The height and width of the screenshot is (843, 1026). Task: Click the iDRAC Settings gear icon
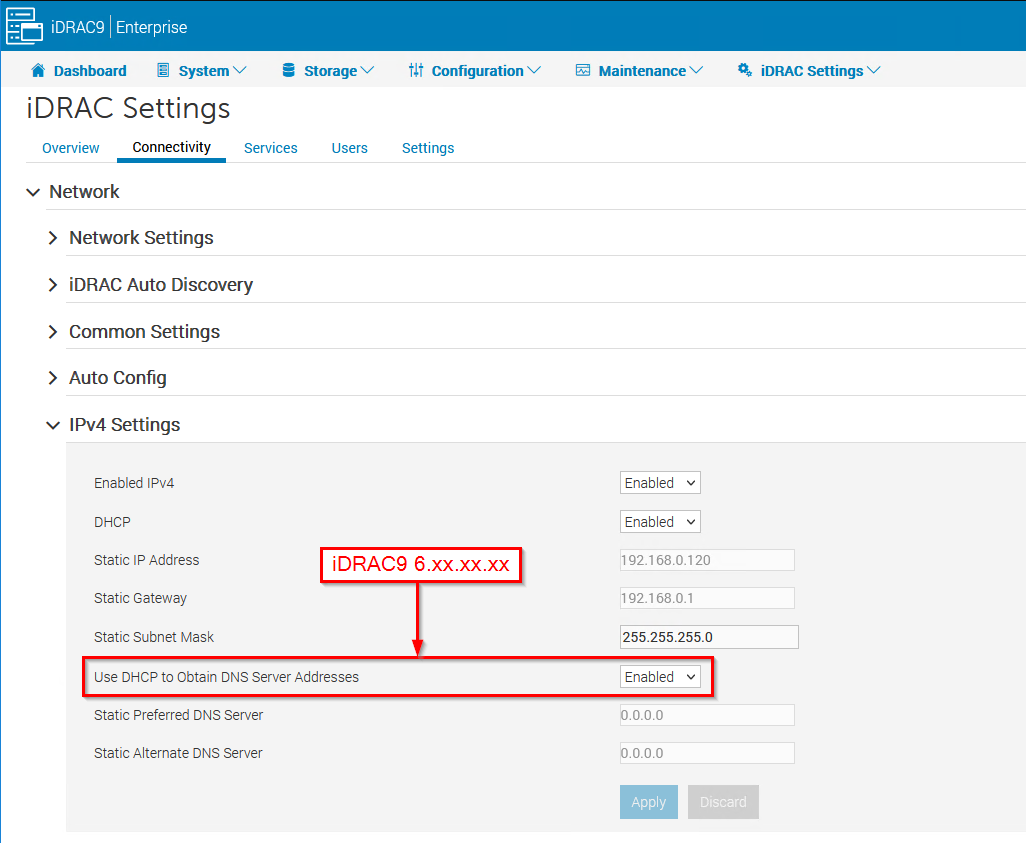tap(743, 70)
